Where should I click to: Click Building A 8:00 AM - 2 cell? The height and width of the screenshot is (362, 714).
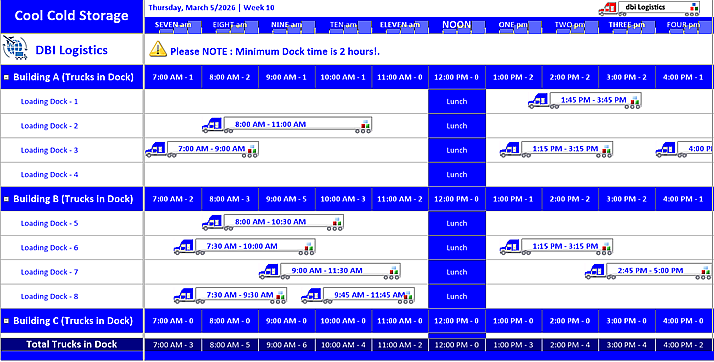pyautogui.click(x=230, y=77)
